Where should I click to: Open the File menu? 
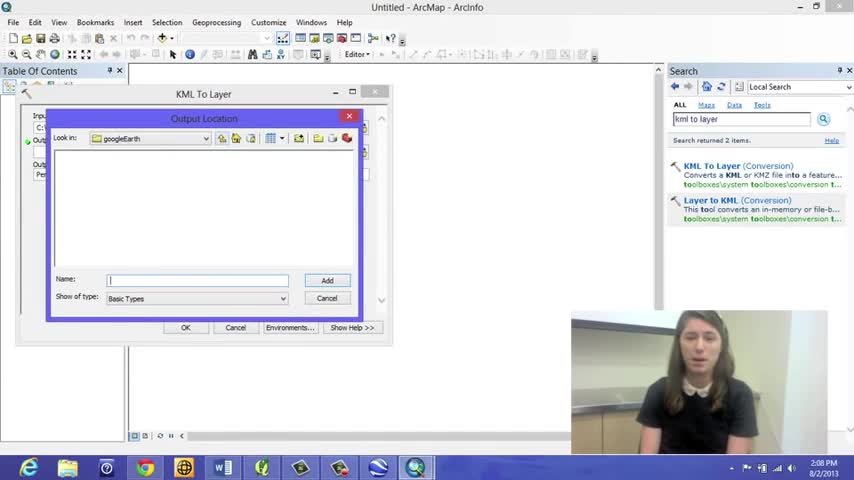click(x=13, y=22)
